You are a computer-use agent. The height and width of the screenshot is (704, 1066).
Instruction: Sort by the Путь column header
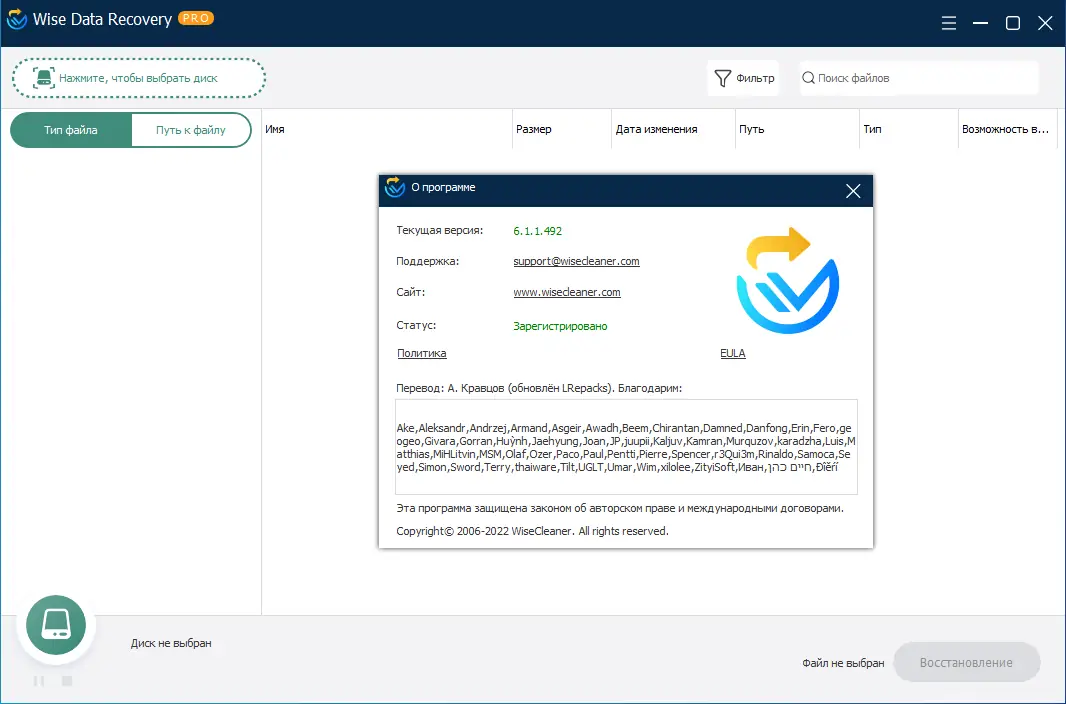click(x=797, y=129)
